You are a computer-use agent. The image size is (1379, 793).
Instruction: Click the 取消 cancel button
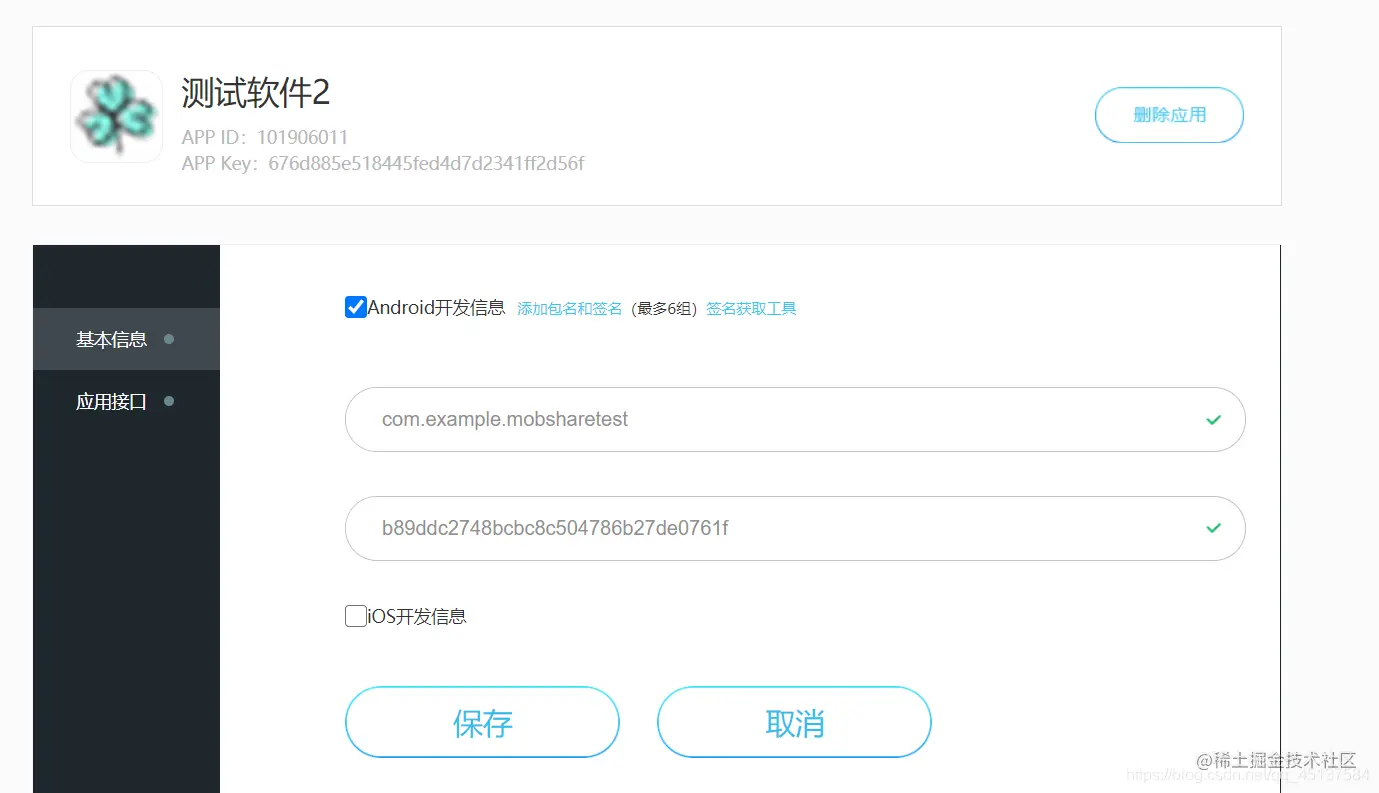coord(794,722)
